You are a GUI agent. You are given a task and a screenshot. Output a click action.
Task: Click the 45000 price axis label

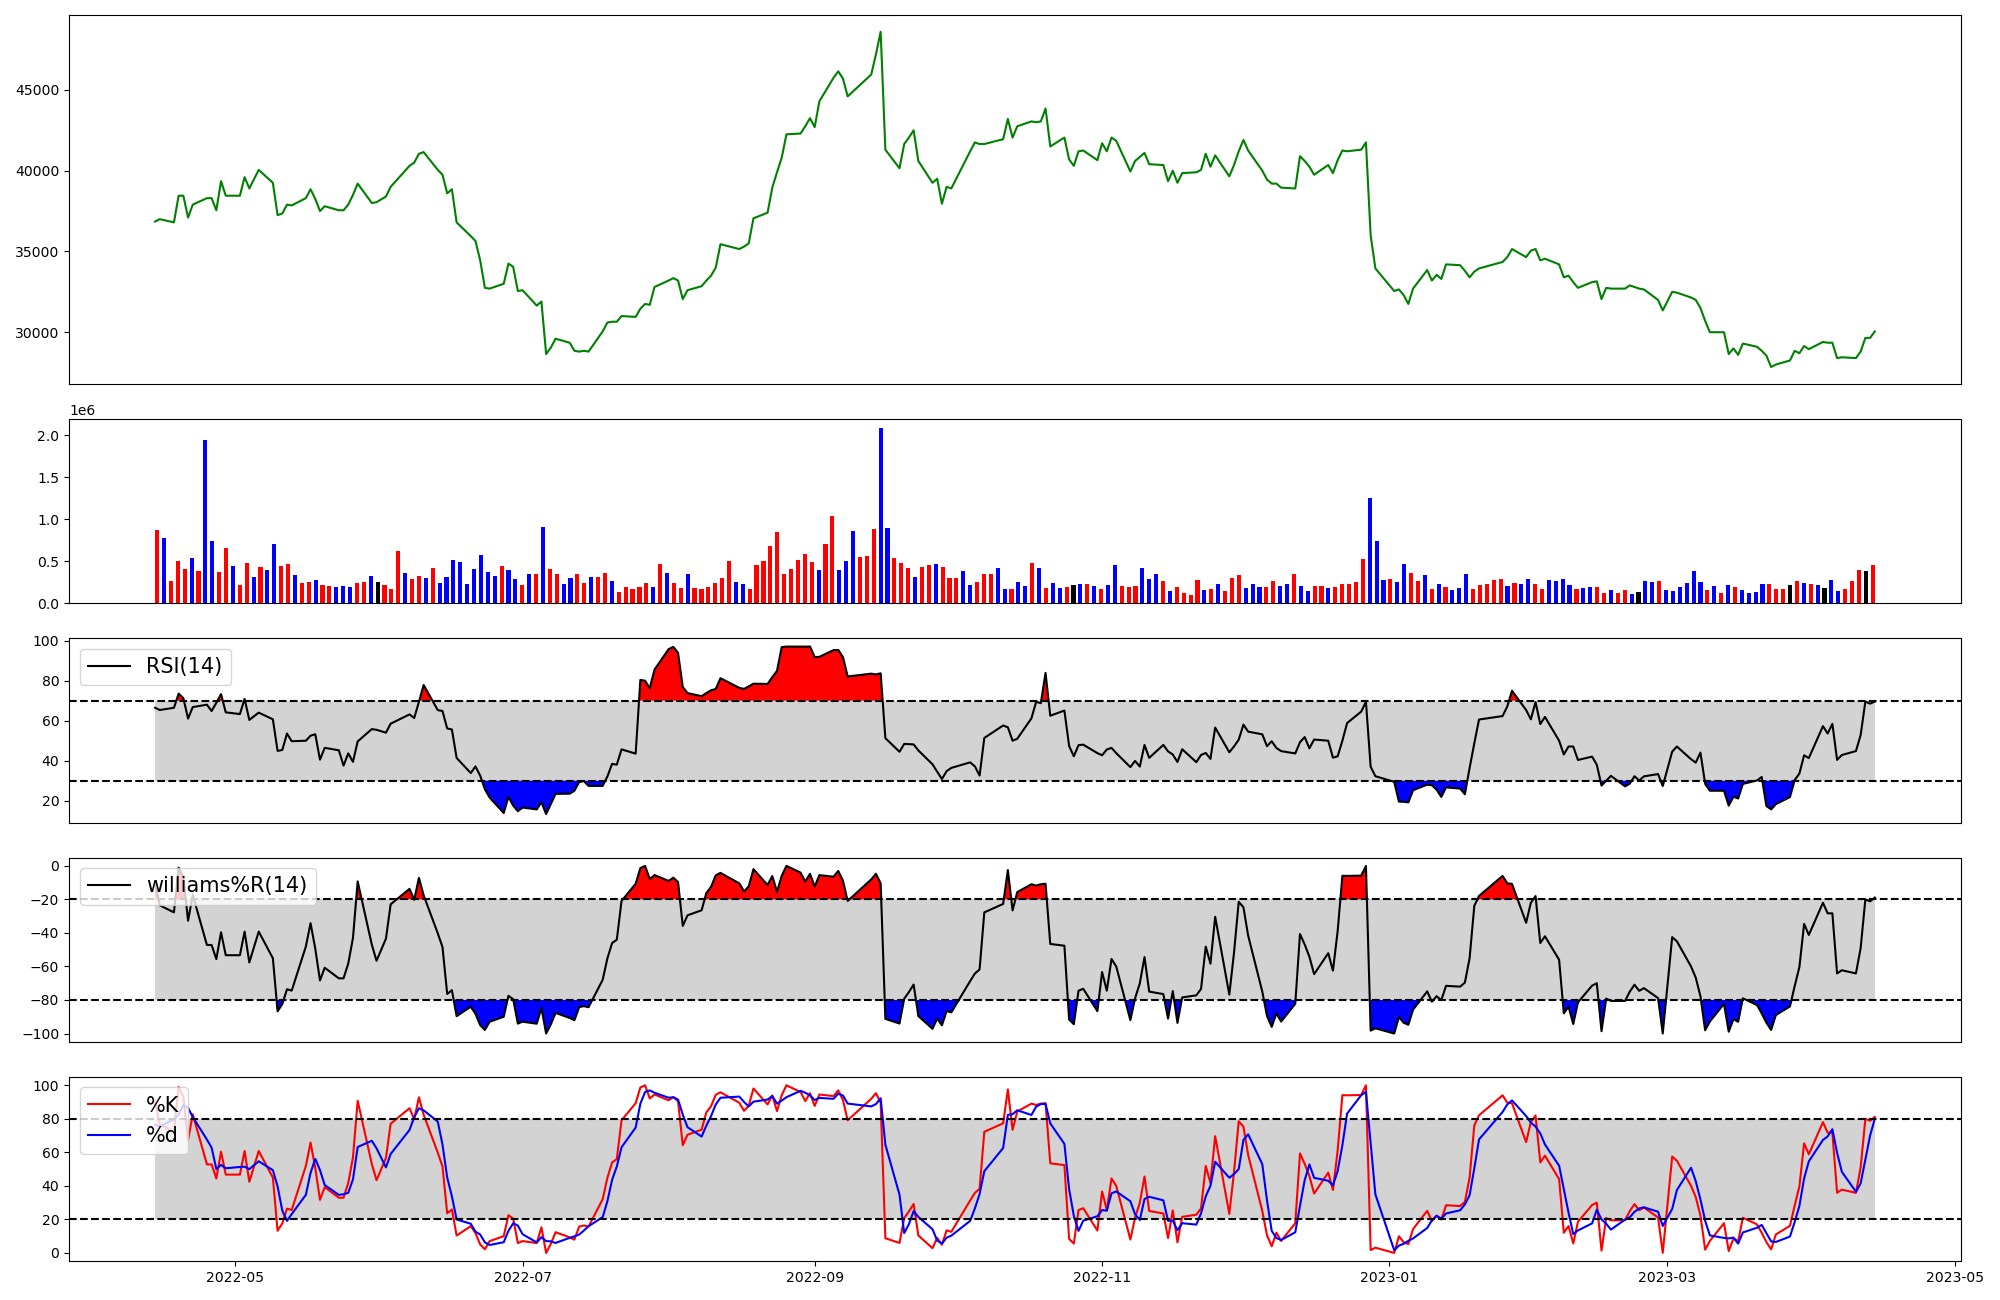[37, 90]
